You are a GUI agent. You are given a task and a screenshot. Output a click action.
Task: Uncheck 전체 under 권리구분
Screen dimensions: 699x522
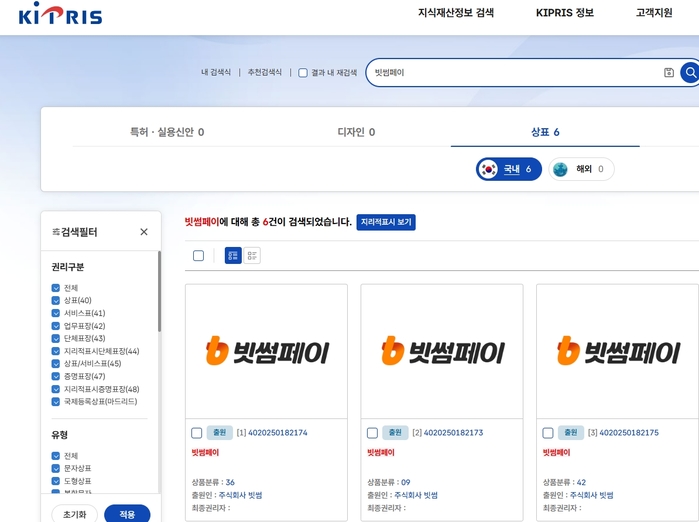(x=56, y=288)
